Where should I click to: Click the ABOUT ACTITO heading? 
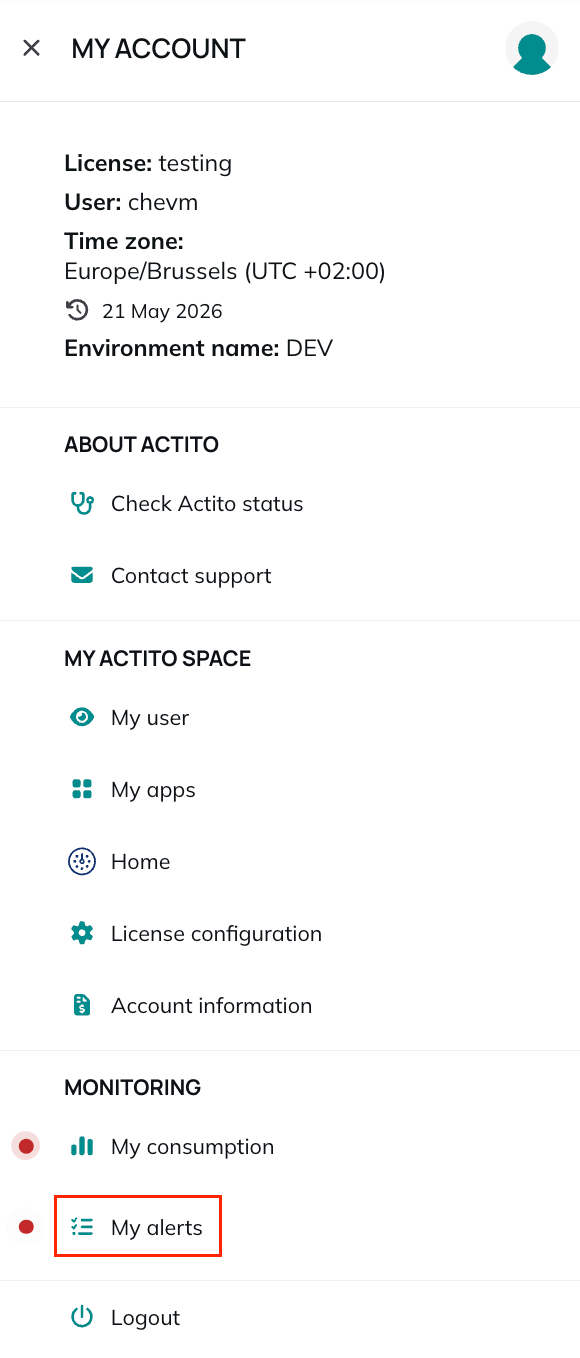coord(141,444)
